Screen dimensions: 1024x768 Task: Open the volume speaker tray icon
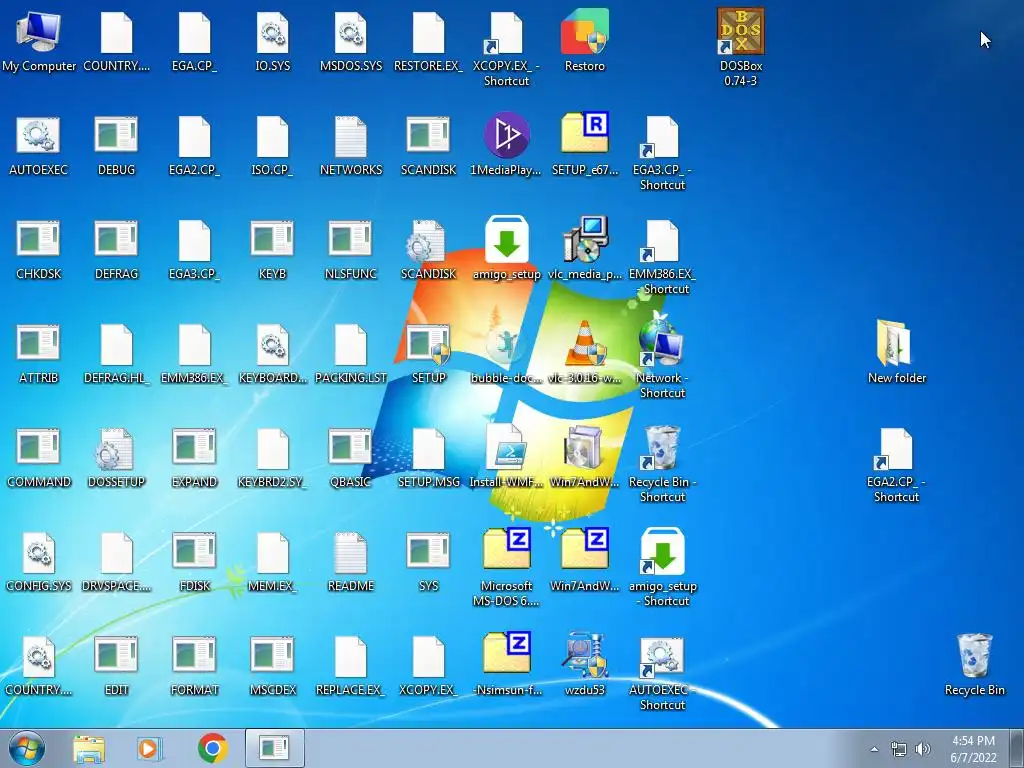tap(923, 749)
